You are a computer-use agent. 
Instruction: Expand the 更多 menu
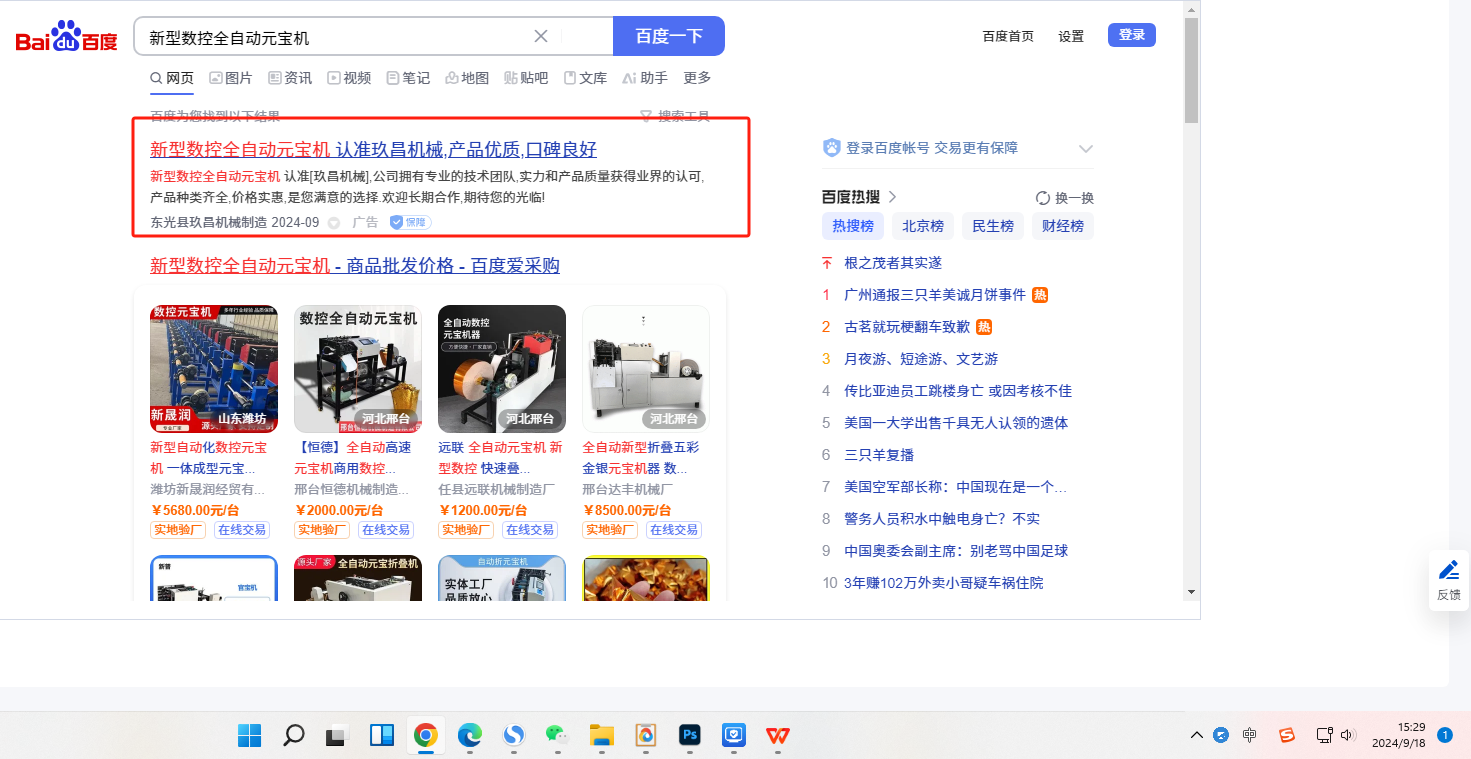tap(697, 78)
